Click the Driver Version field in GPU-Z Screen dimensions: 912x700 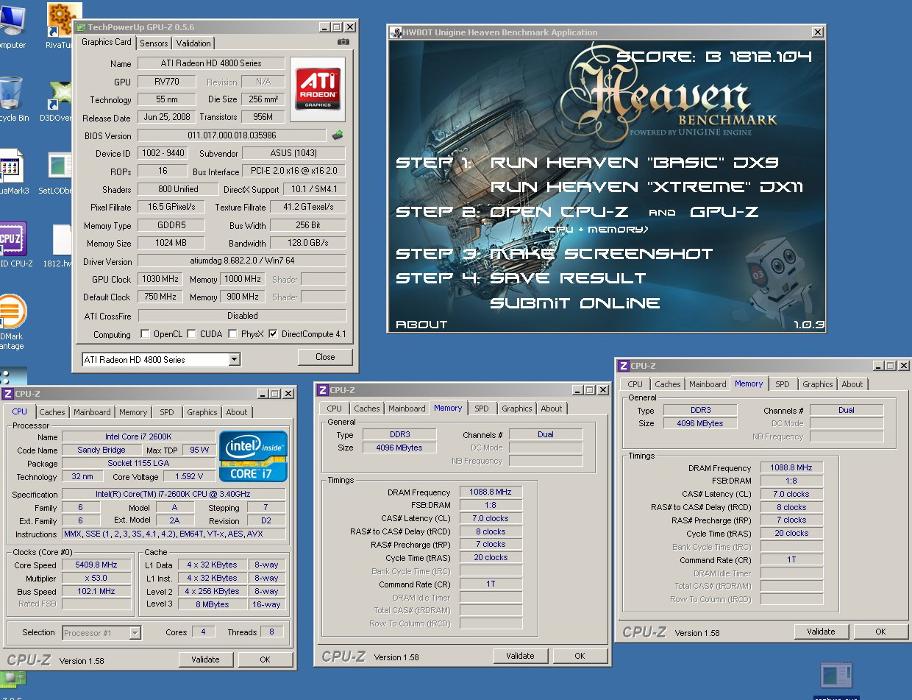click(241, 261)
